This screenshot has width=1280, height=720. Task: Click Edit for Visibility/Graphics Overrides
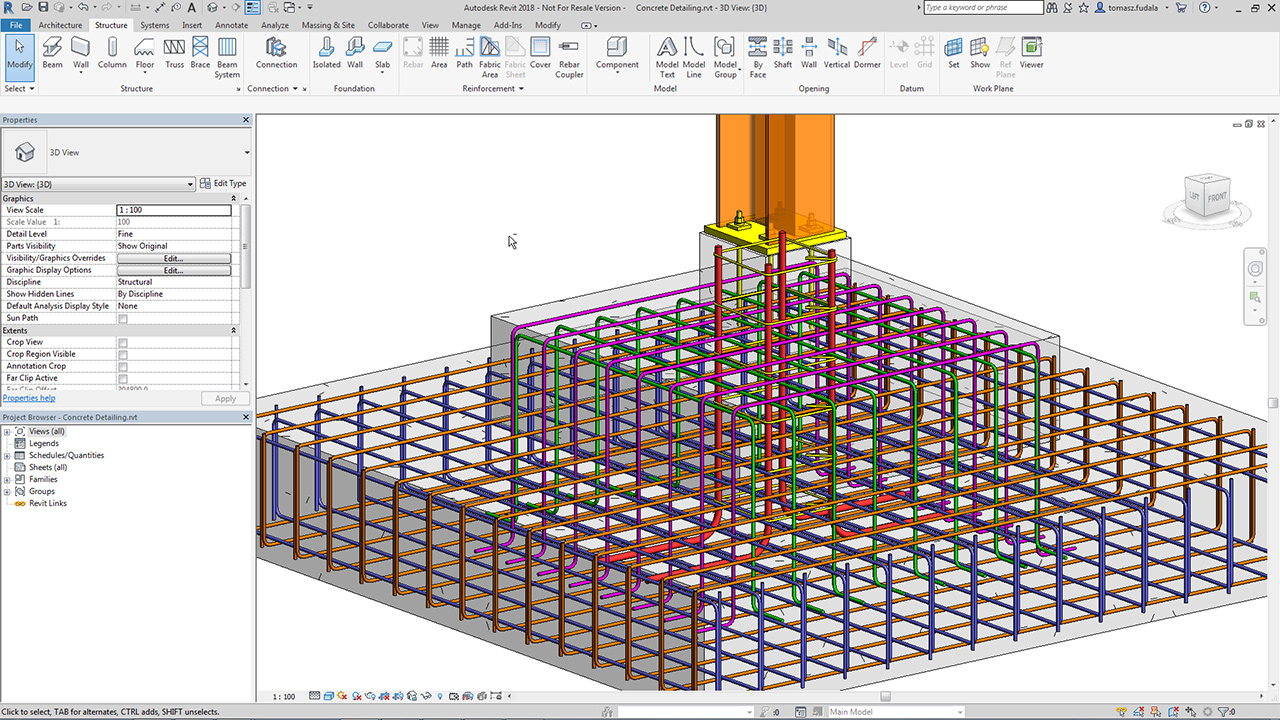[x=173, y=258]
